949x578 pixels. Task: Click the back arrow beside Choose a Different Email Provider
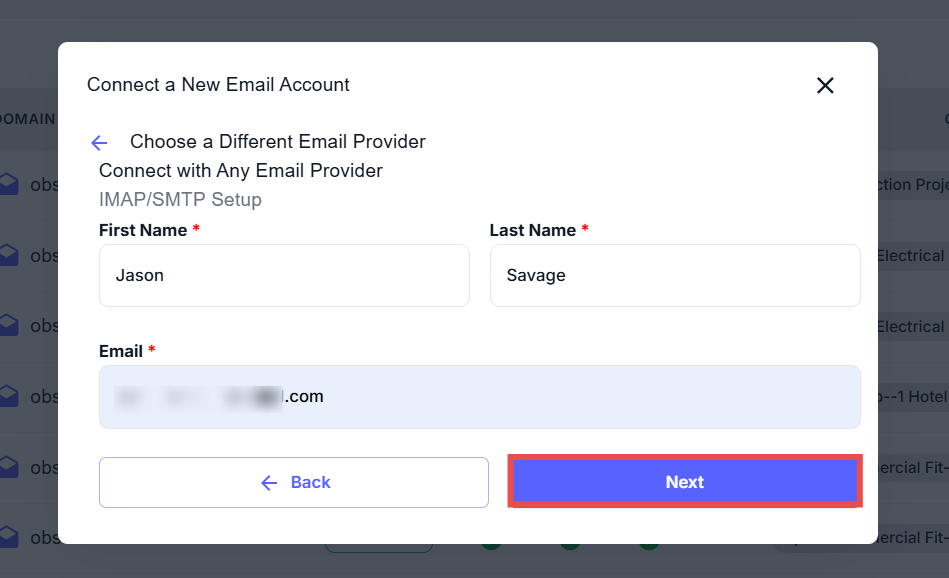point(99,143)
